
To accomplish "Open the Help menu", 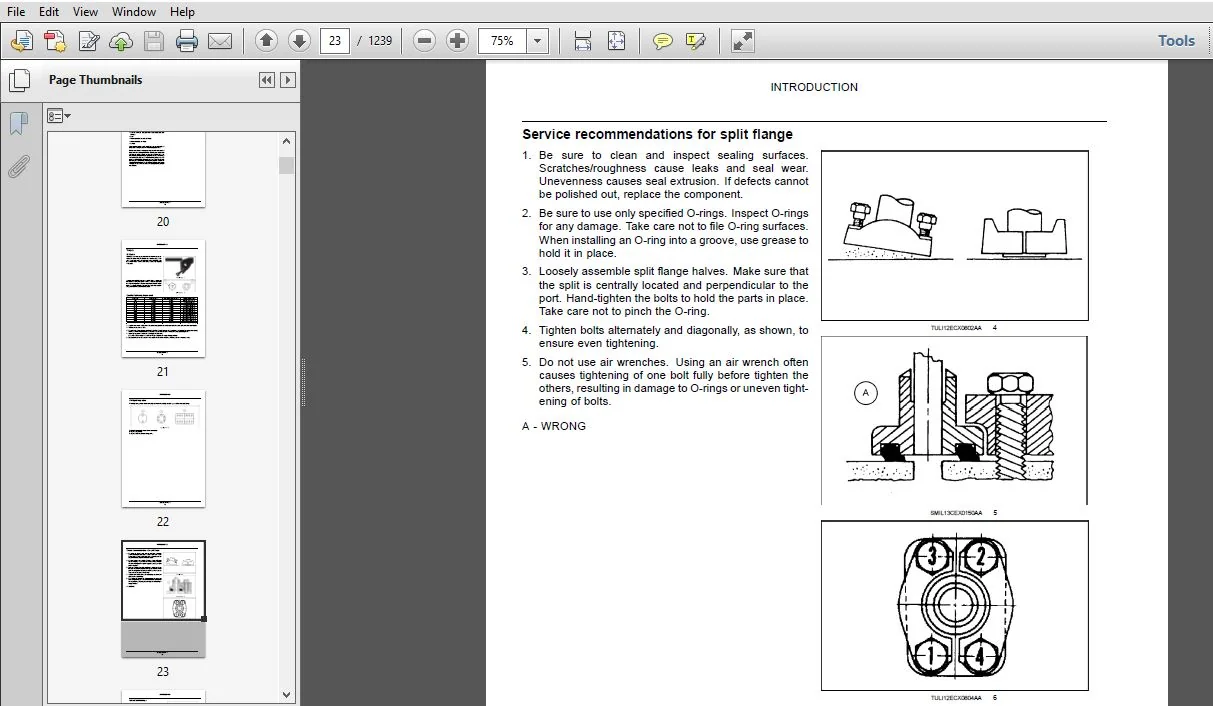I will [x=182, y=12].
